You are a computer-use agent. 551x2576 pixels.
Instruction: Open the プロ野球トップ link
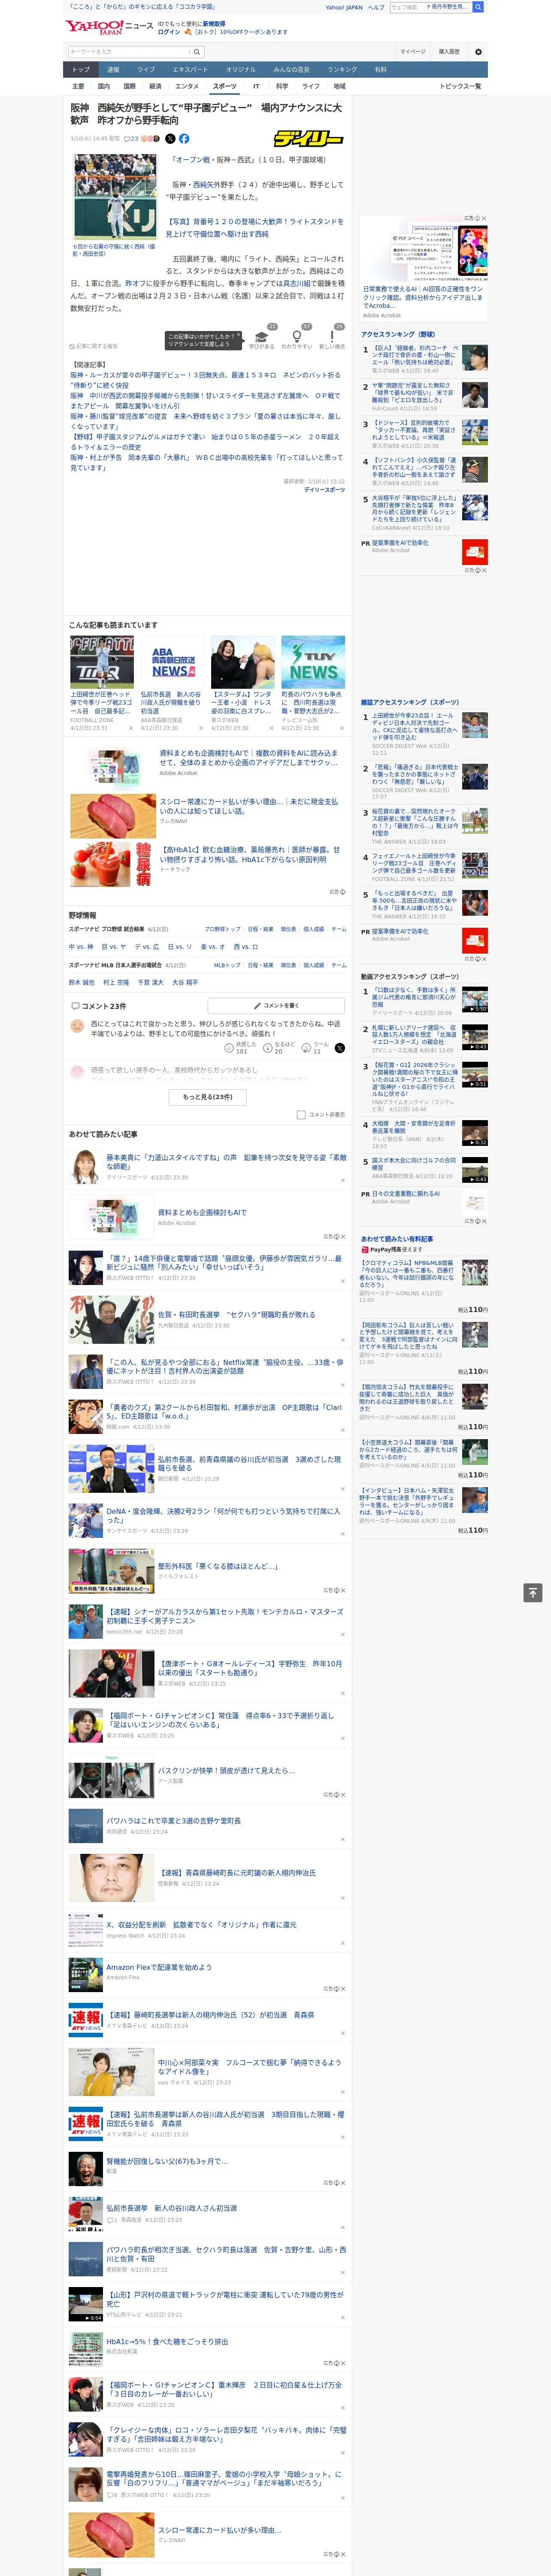click(x=222, y=929)
